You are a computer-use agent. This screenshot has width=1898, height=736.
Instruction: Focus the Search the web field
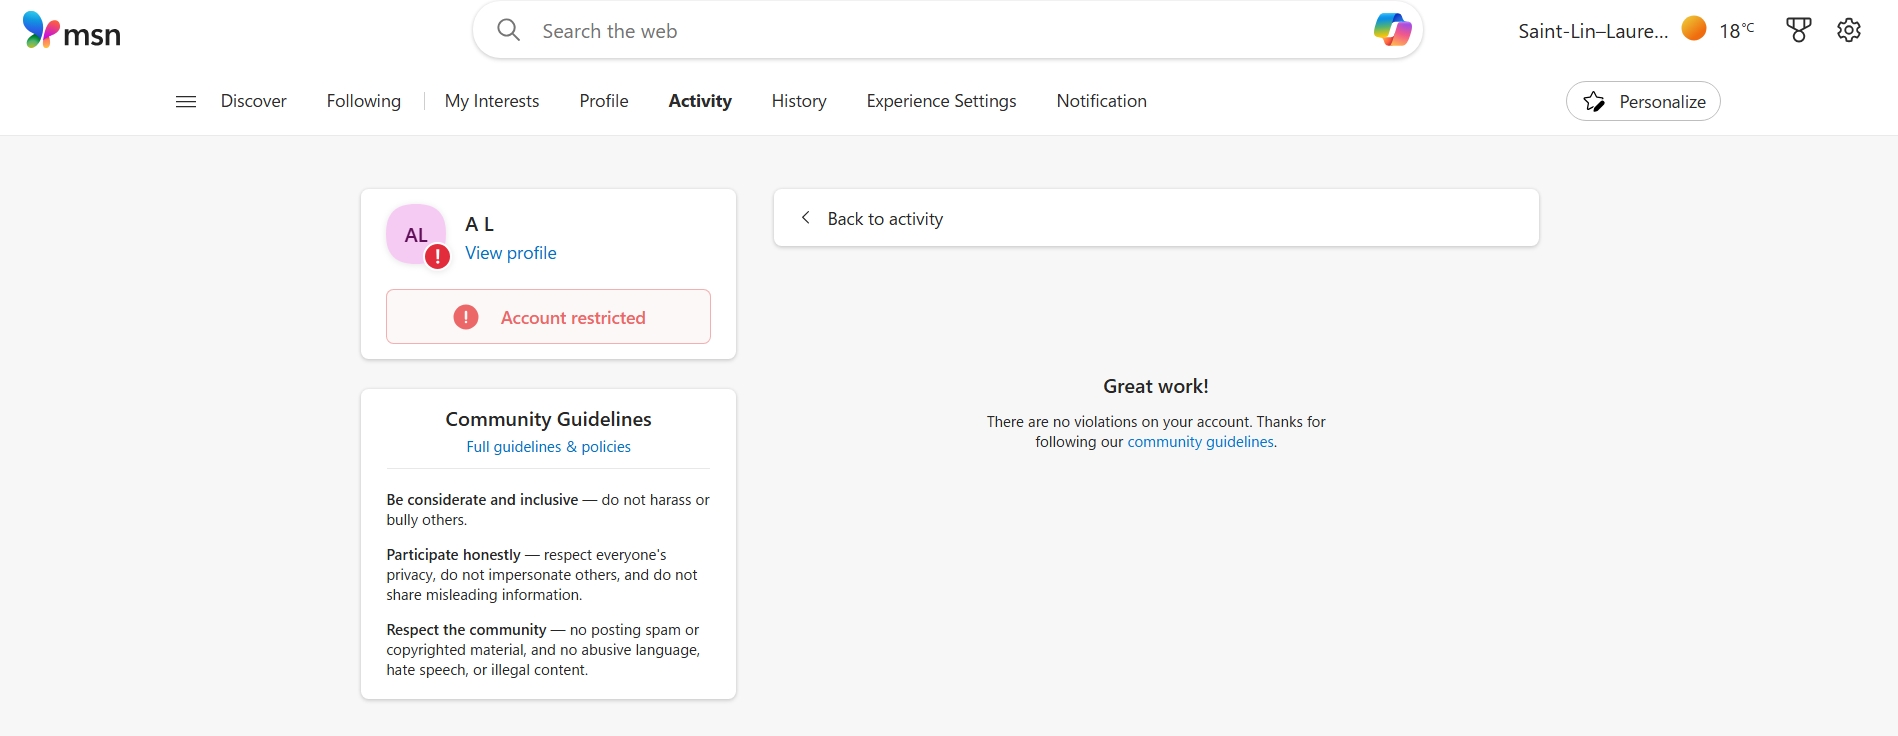947,30
